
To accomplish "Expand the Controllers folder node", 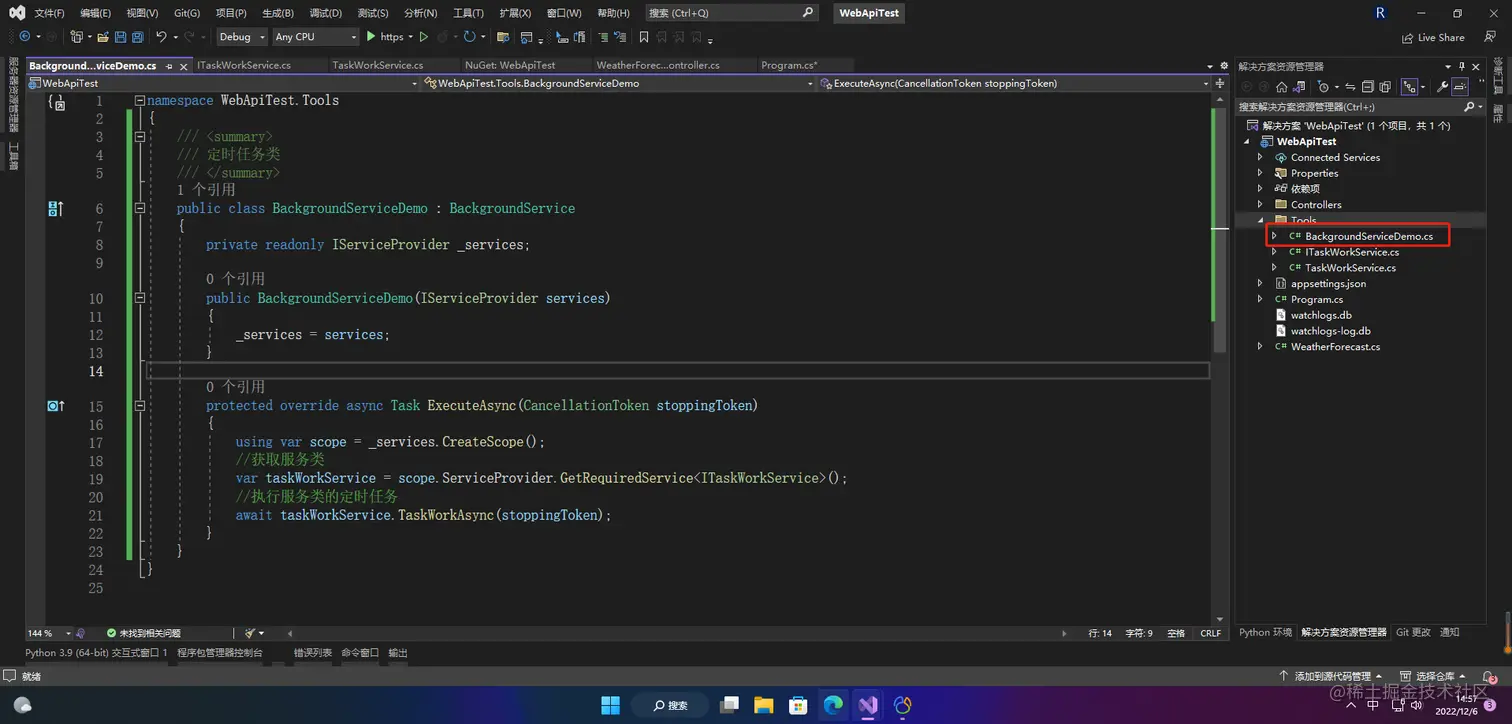I will point(1260,204).
